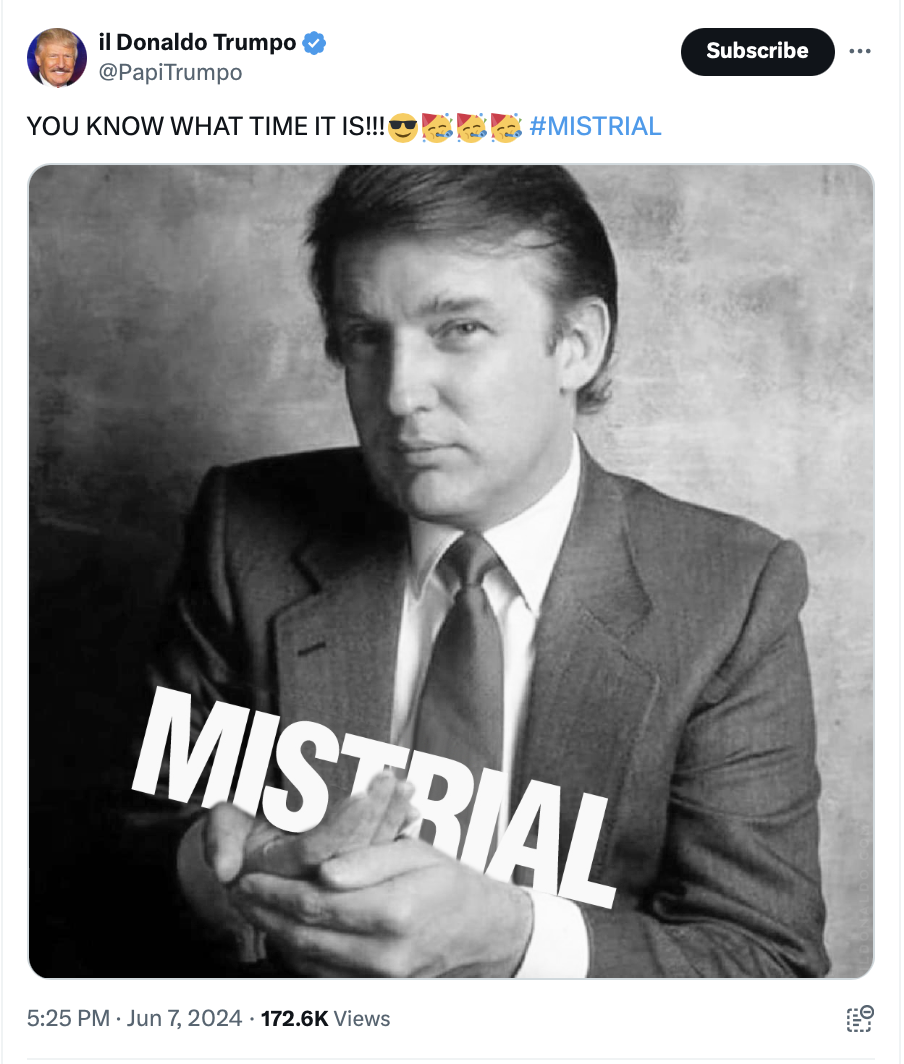Open the post analytics icon
This screenshot has width=904, height=1064.
point(859,1019)
